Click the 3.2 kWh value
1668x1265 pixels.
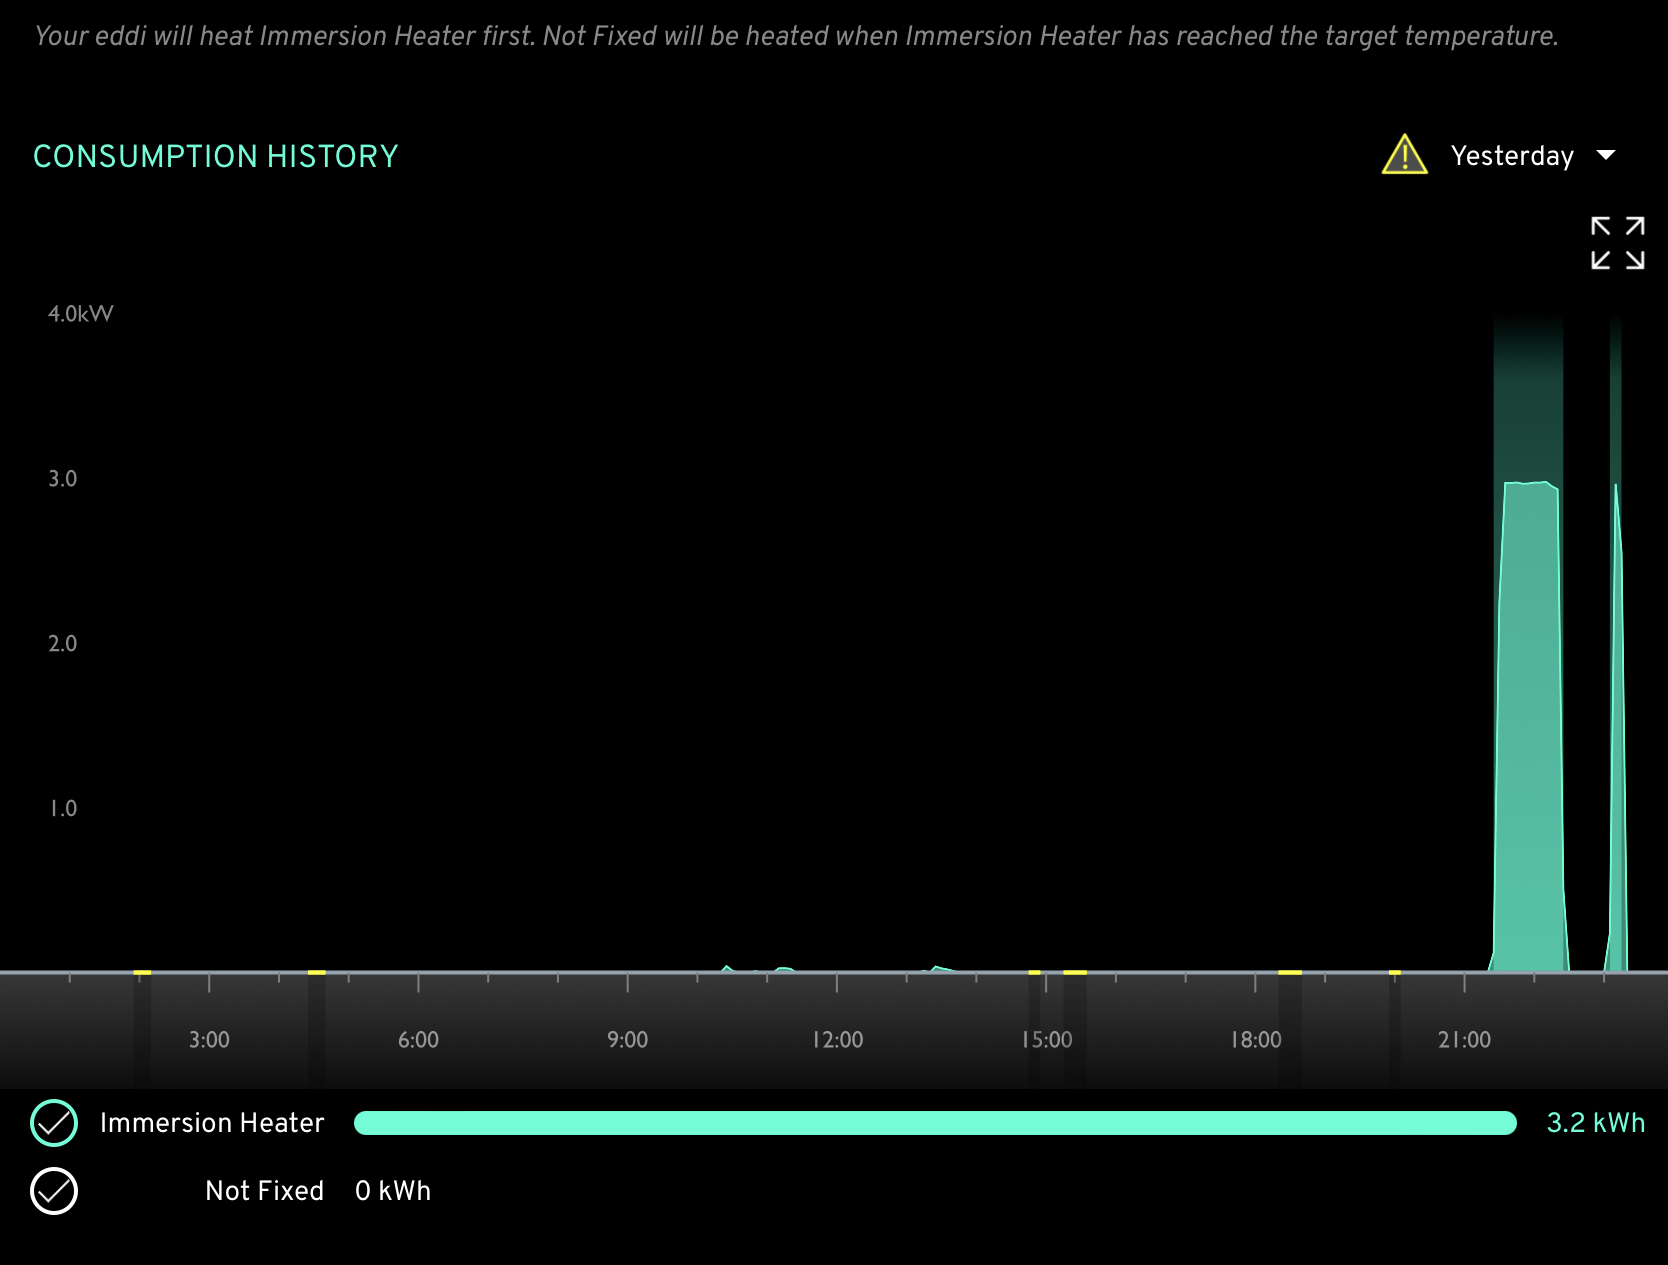coord(1595,1123)
